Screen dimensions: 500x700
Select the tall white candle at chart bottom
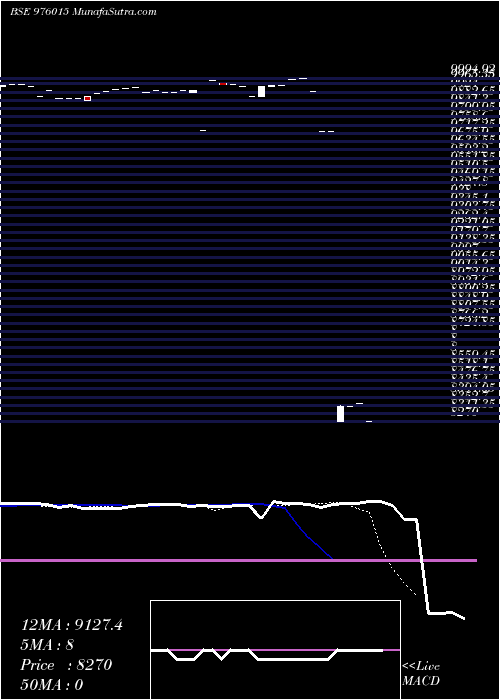coord(341,413)
